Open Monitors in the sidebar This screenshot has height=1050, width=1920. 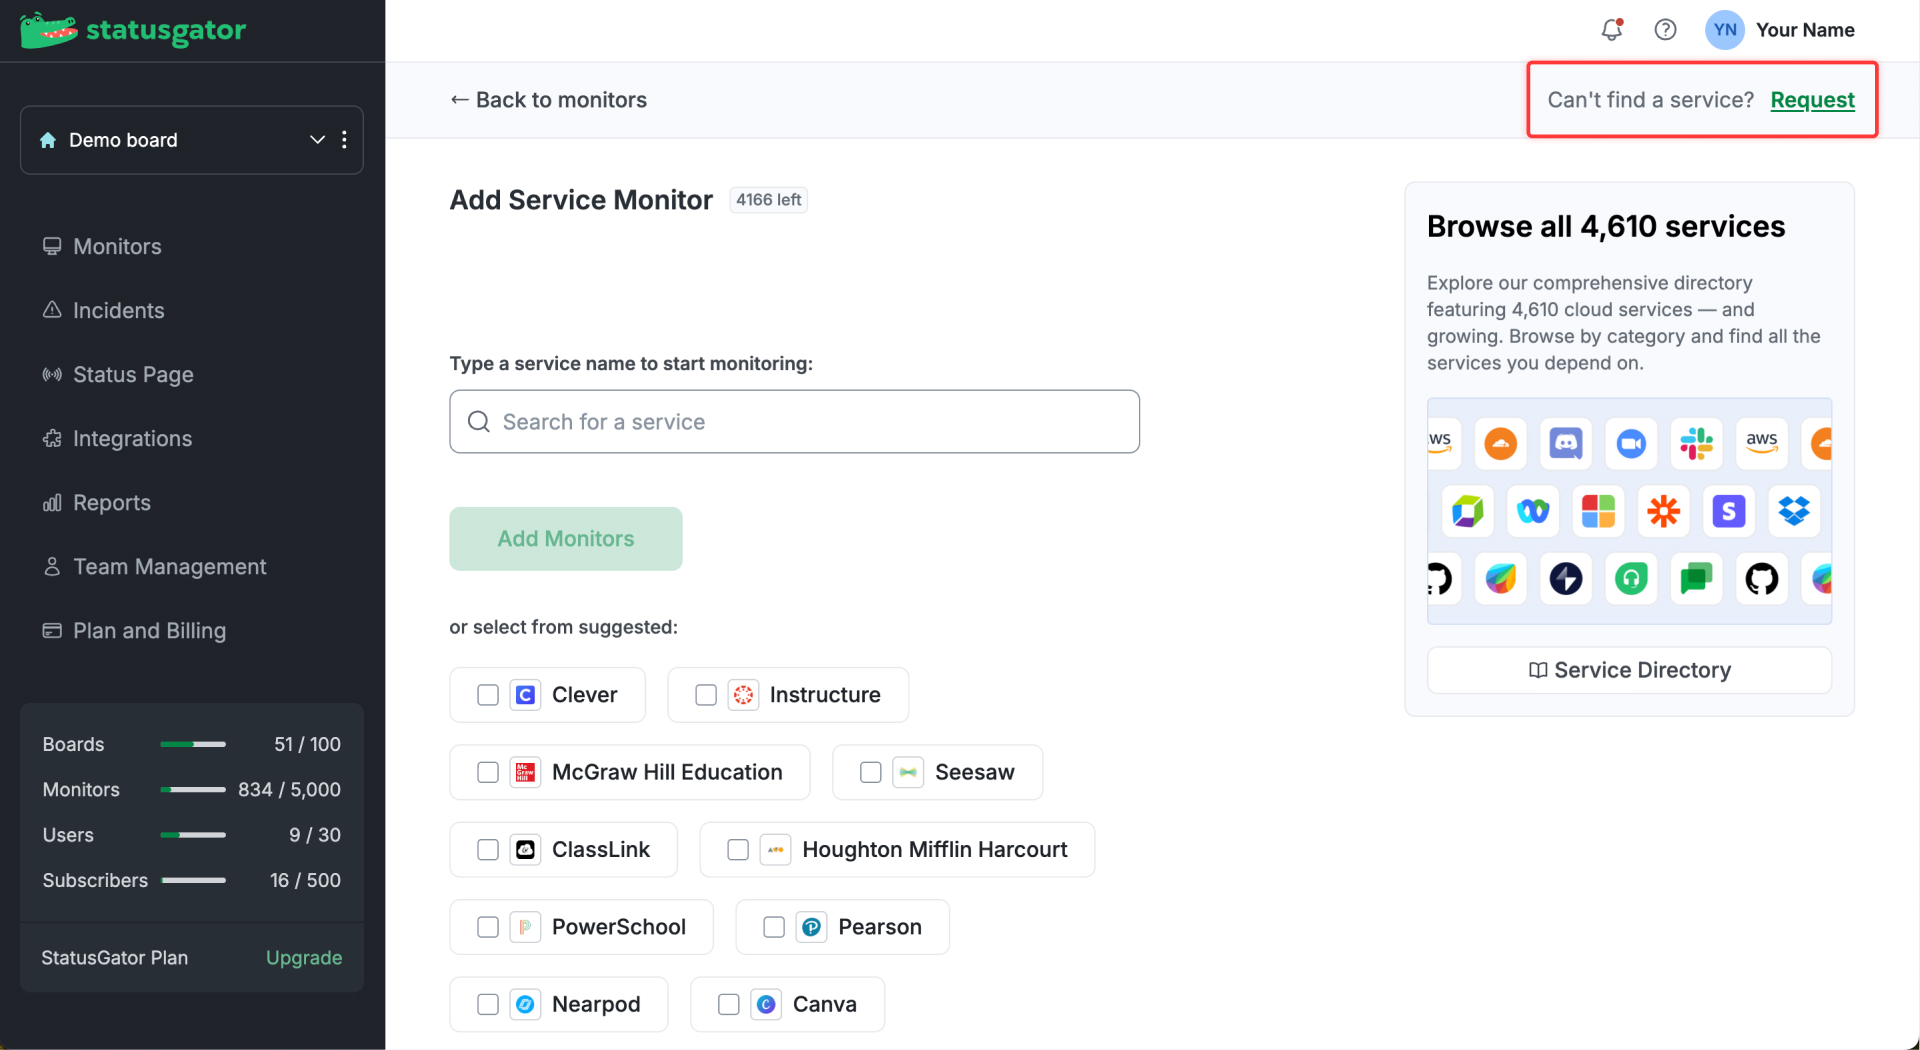coord(117,246)
